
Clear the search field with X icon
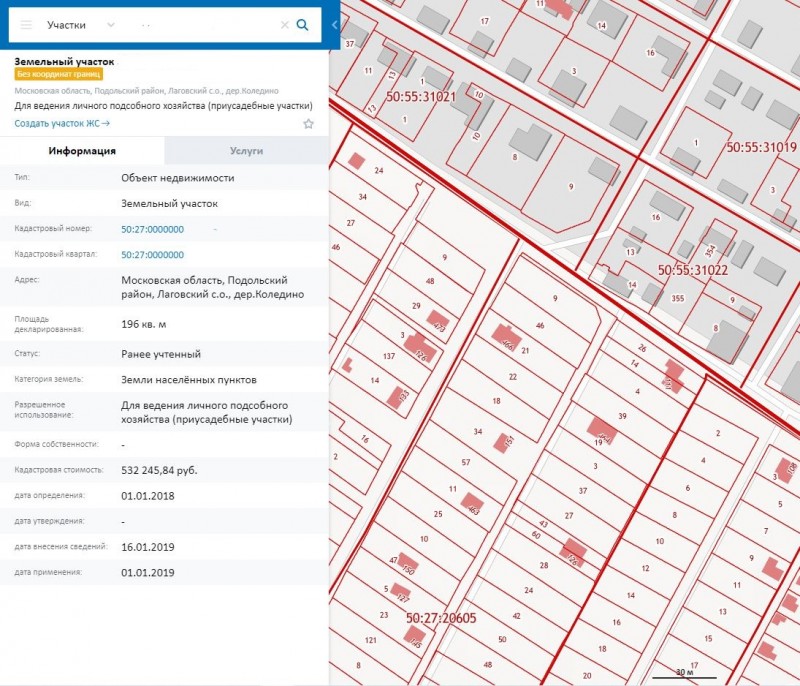click(285, 24)
